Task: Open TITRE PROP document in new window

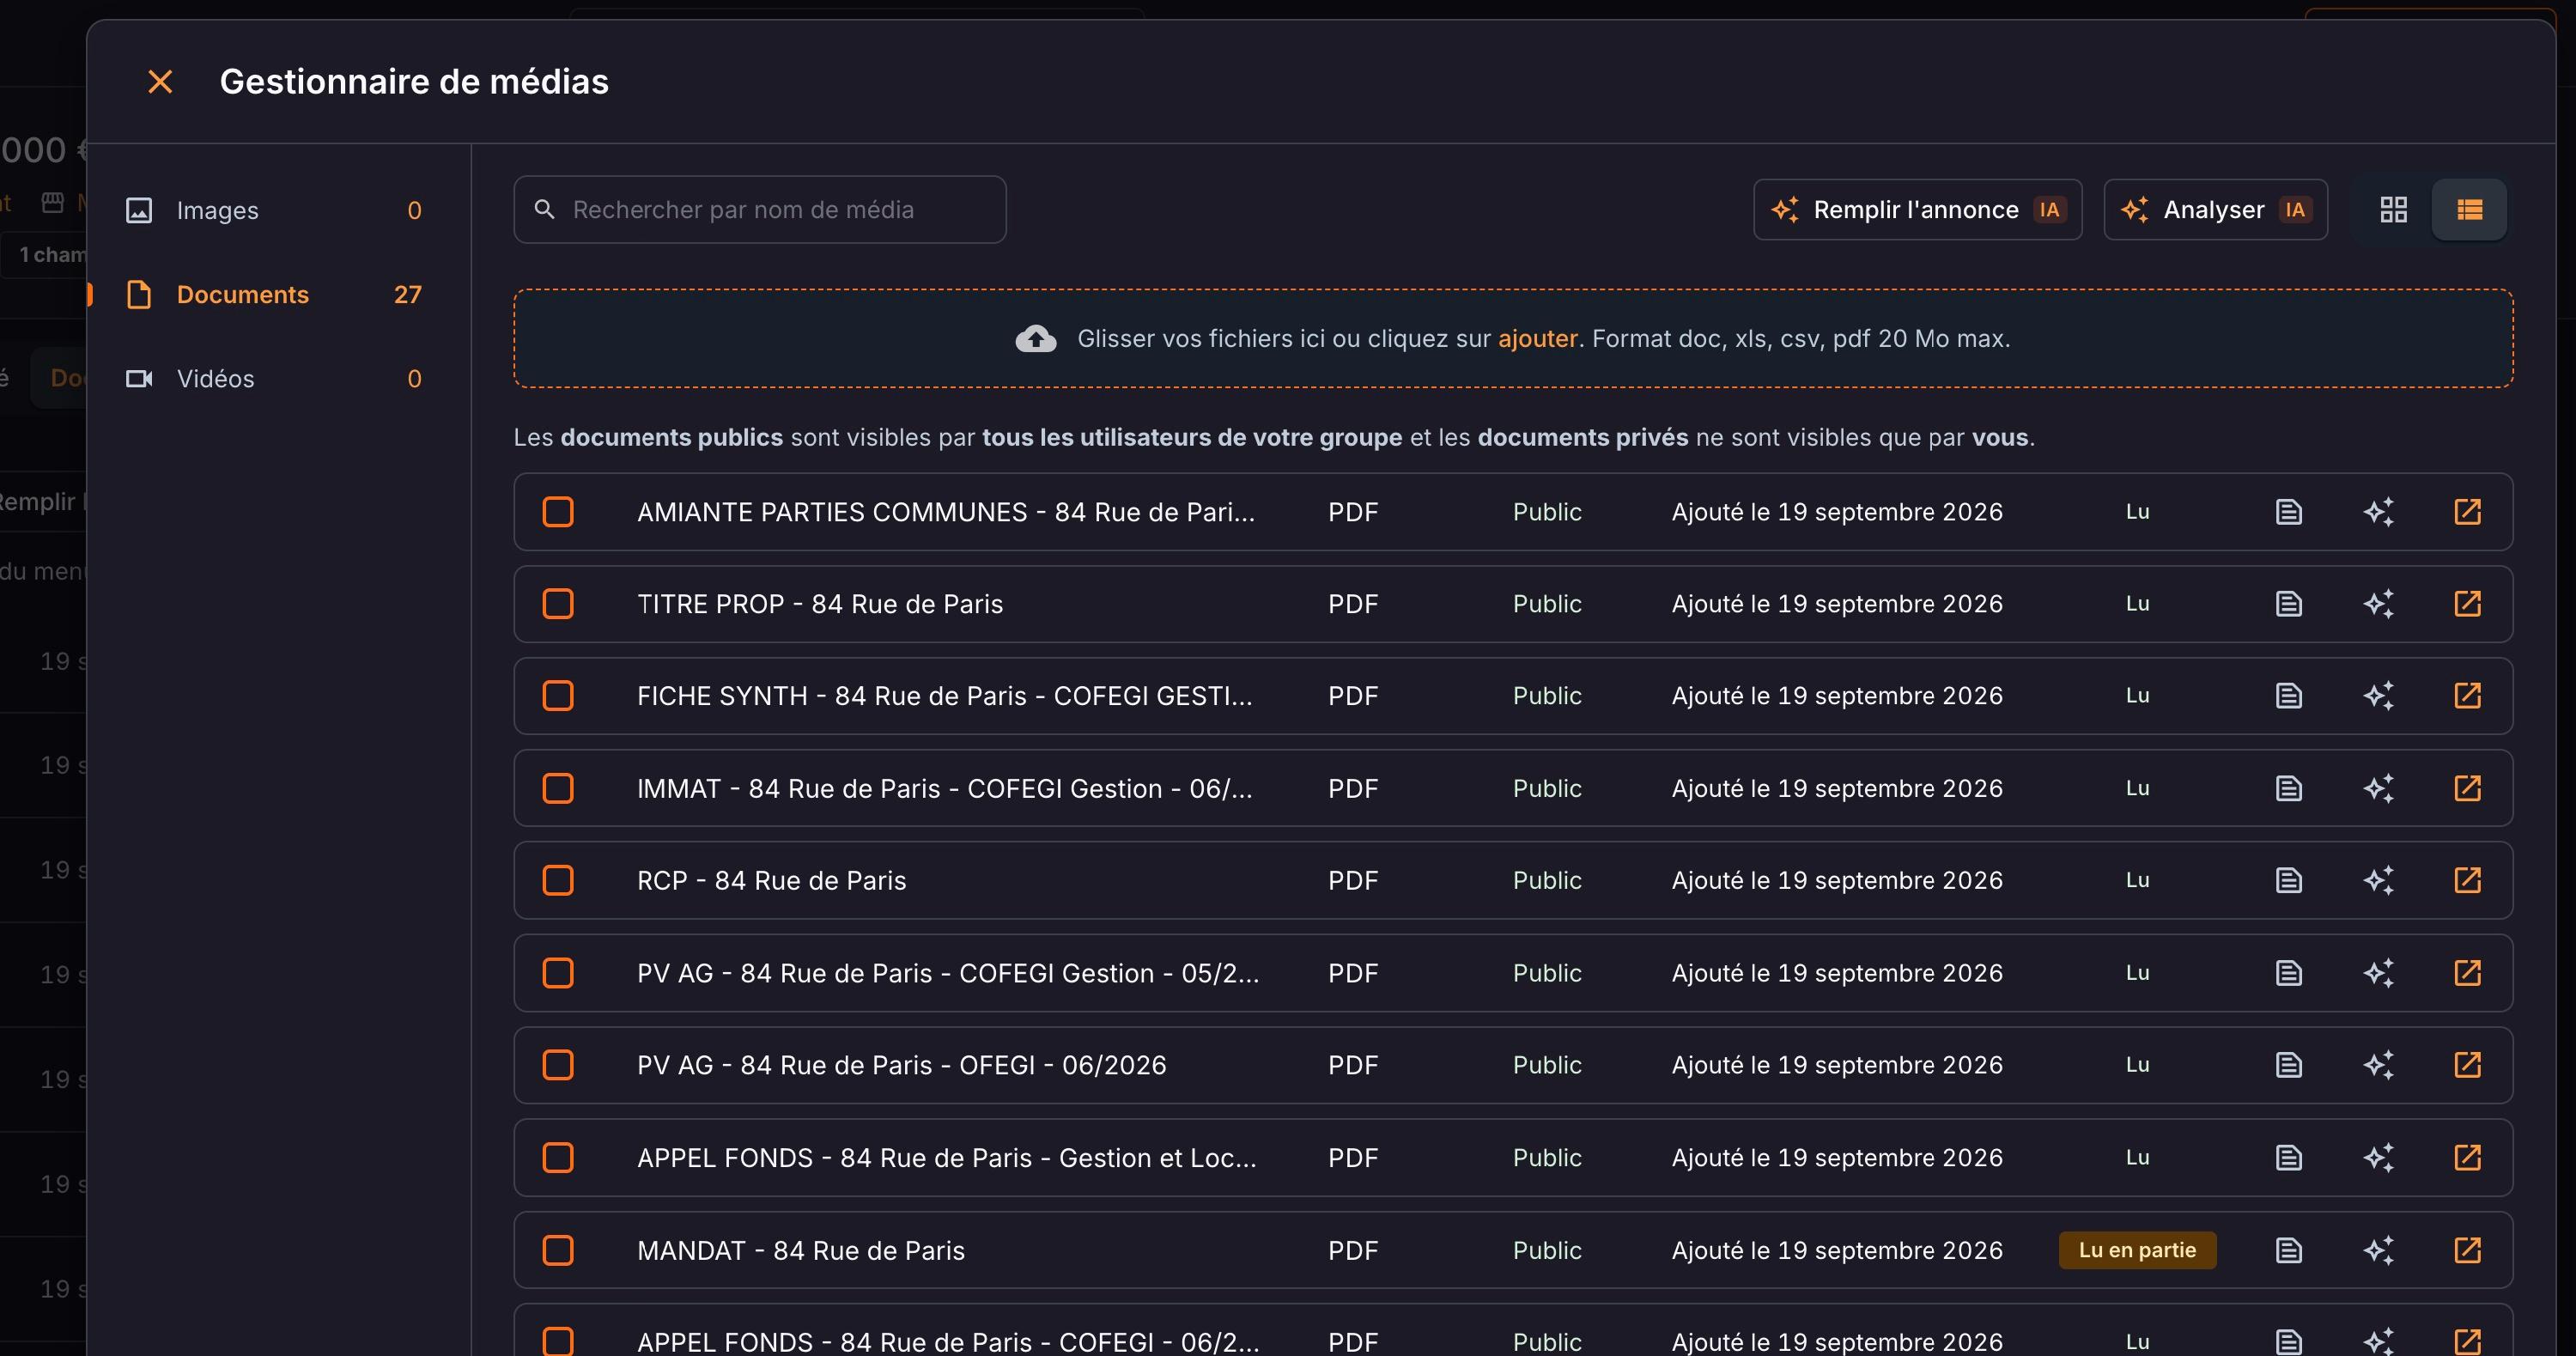Action: (2467, 604)
